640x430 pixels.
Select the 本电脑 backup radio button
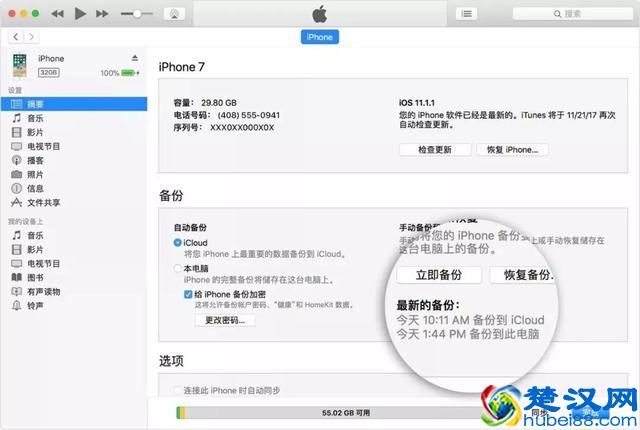click(178, 268)
